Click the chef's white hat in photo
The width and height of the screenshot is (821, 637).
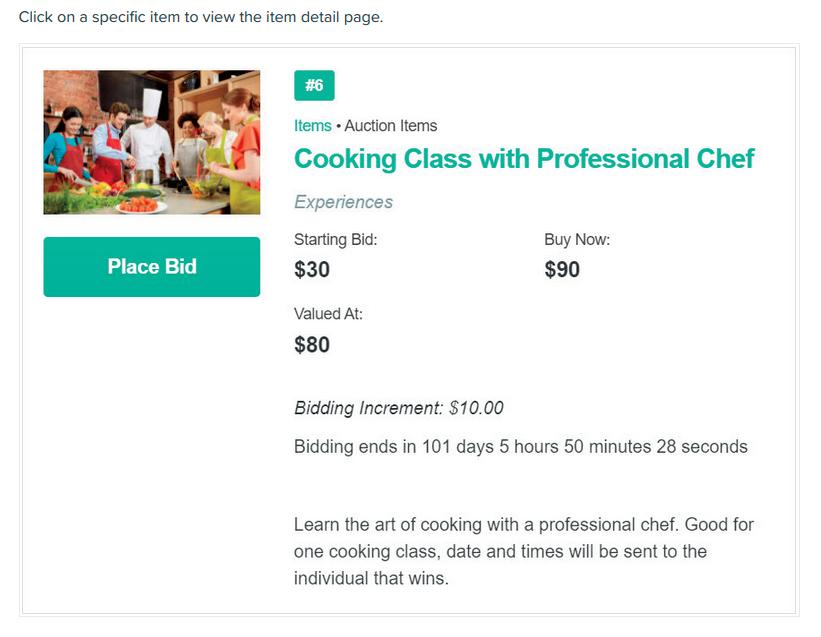pyautogui.click(x=152, y=103)
